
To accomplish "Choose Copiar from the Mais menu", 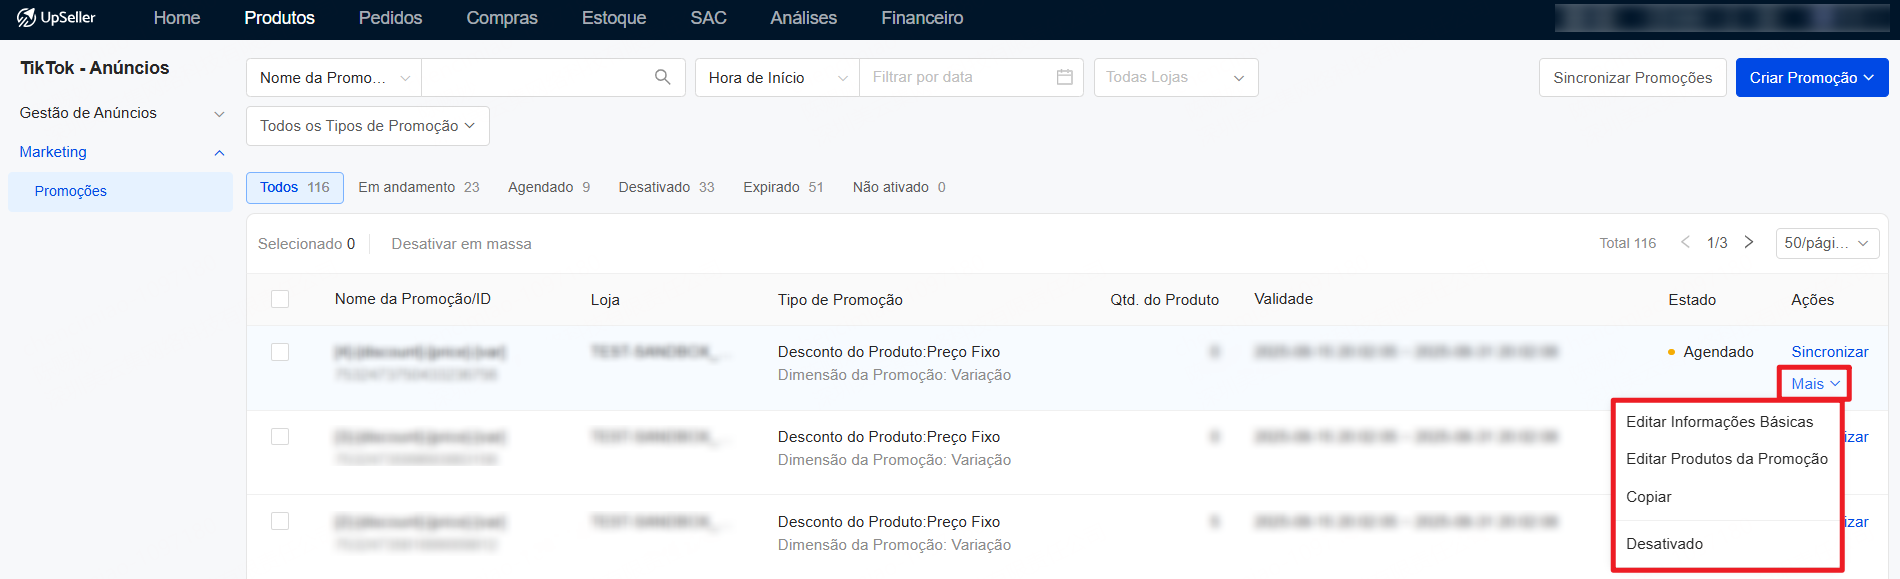I will 1648,497.
